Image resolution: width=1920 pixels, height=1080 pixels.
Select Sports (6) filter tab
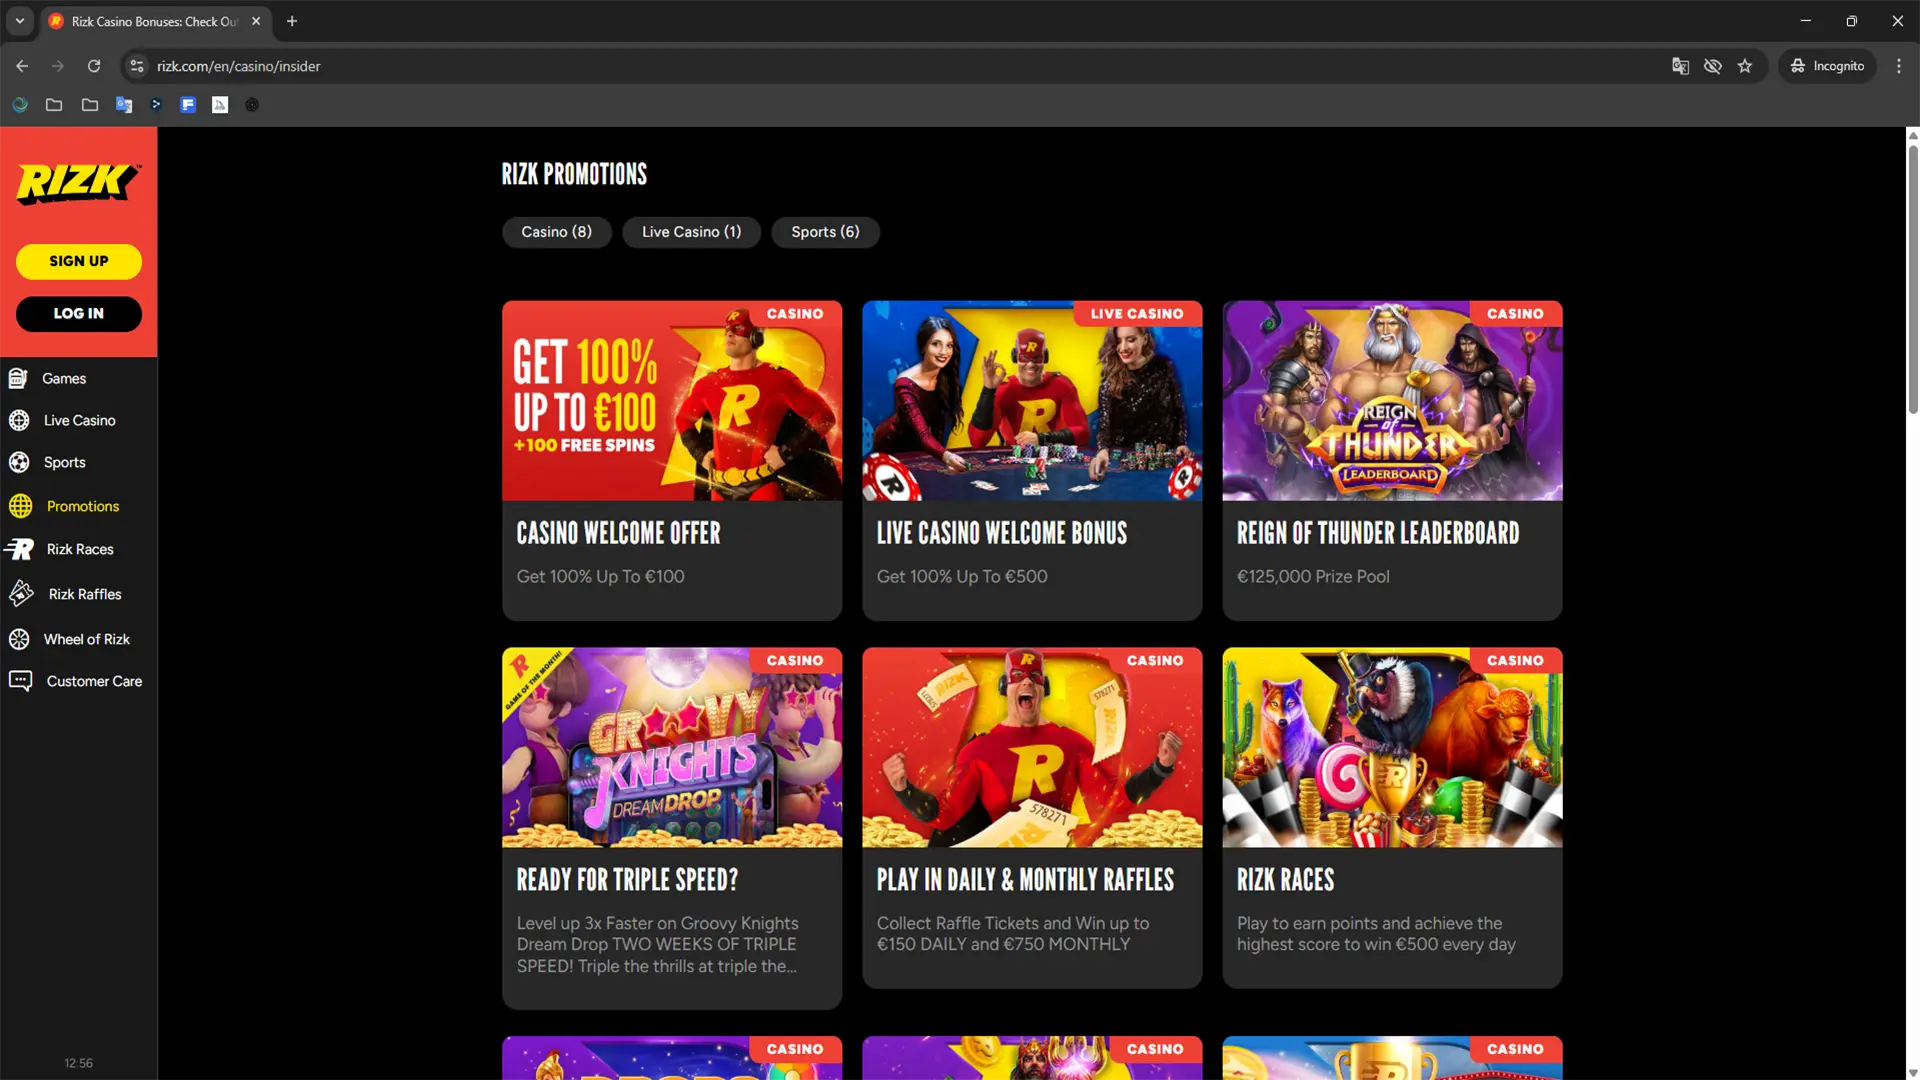(825, 232)
